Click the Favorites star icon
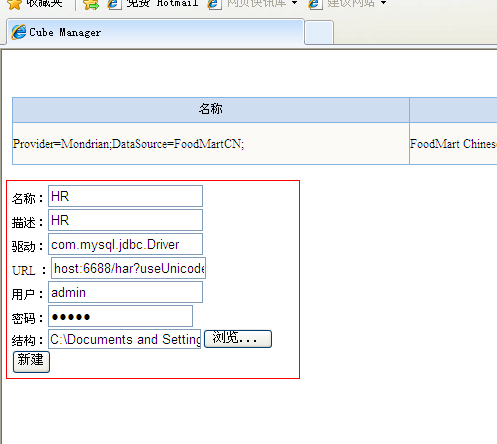 pyautogui.click(x=14, y=4)
